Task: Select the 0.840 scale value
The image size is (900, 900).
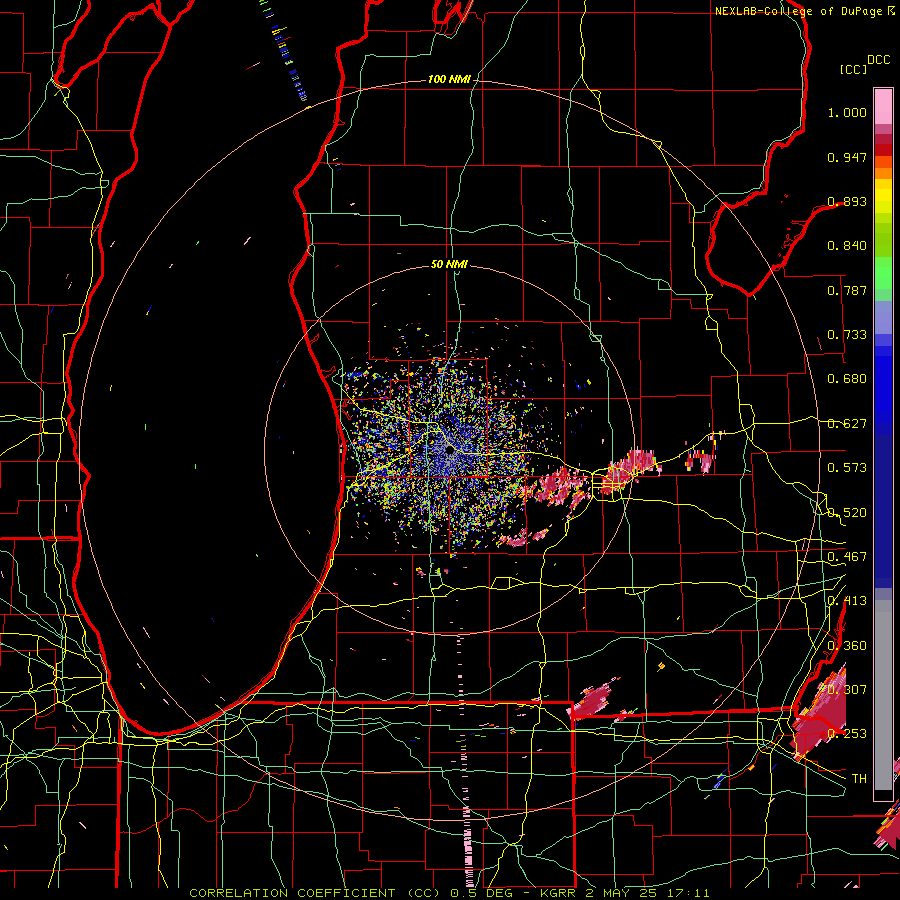Action: click(847, 246)
